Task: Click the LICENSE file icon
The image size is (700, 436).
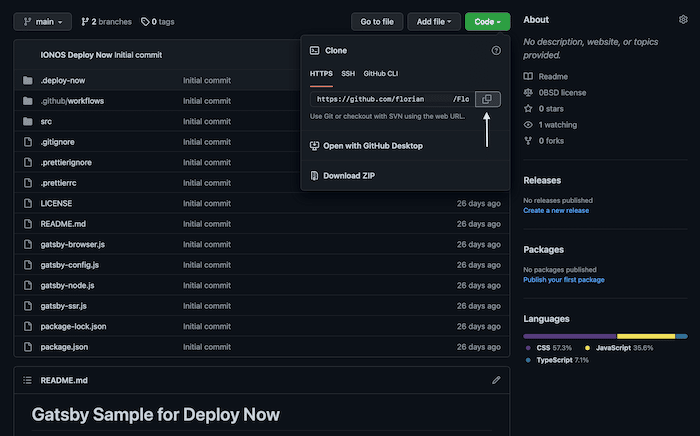Action: click(28, 203)
